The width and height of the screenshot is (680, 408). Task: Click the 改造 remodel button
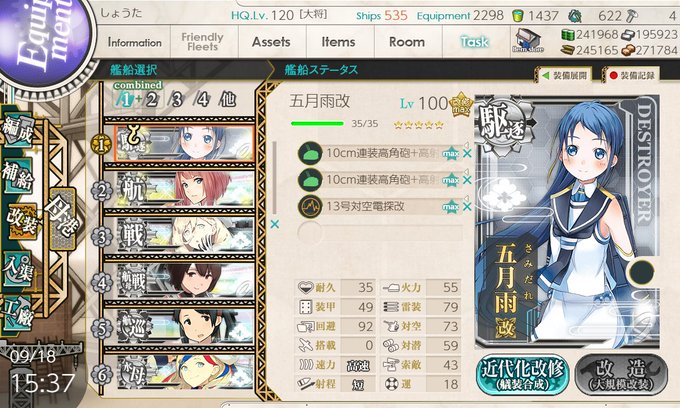[x=621, y=375]
